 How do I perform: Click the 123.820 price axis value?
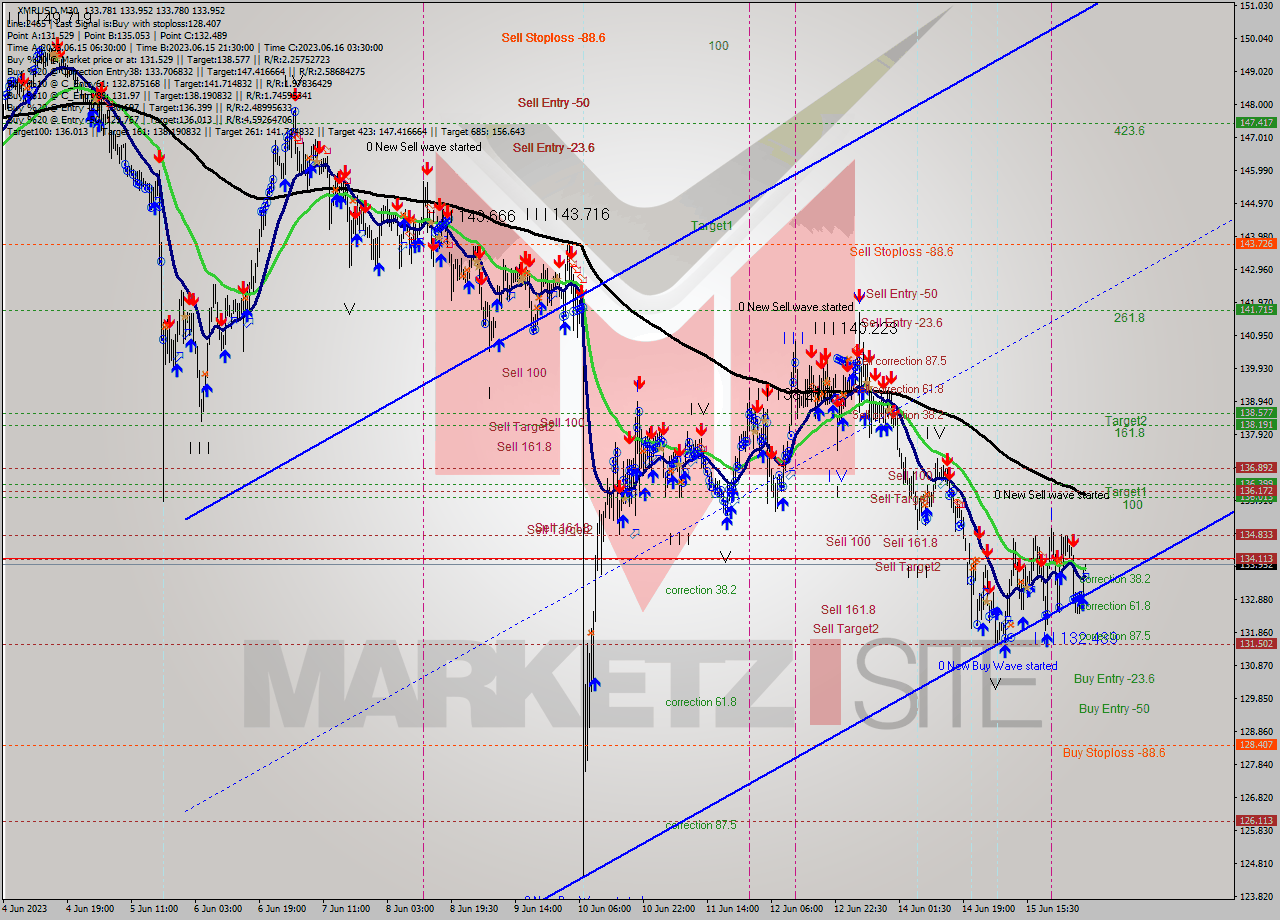point(1256,896)
